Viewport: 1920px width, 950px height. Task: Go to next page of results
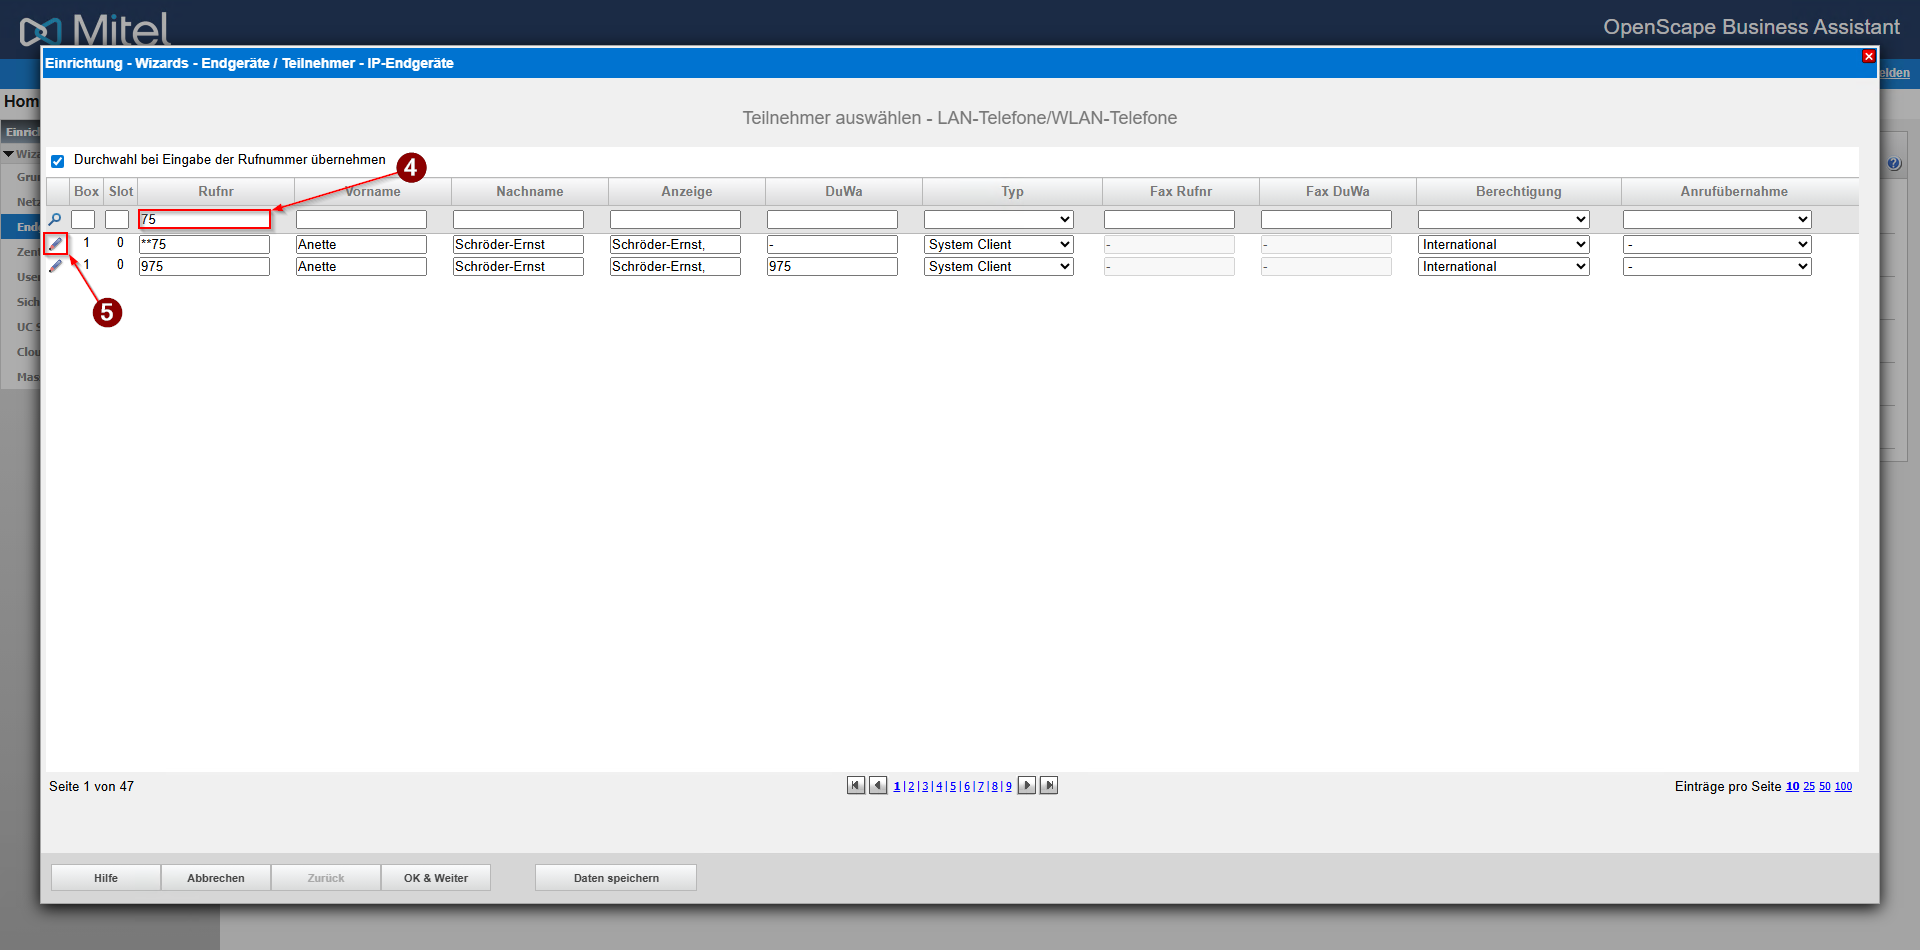click(1027, 785)
